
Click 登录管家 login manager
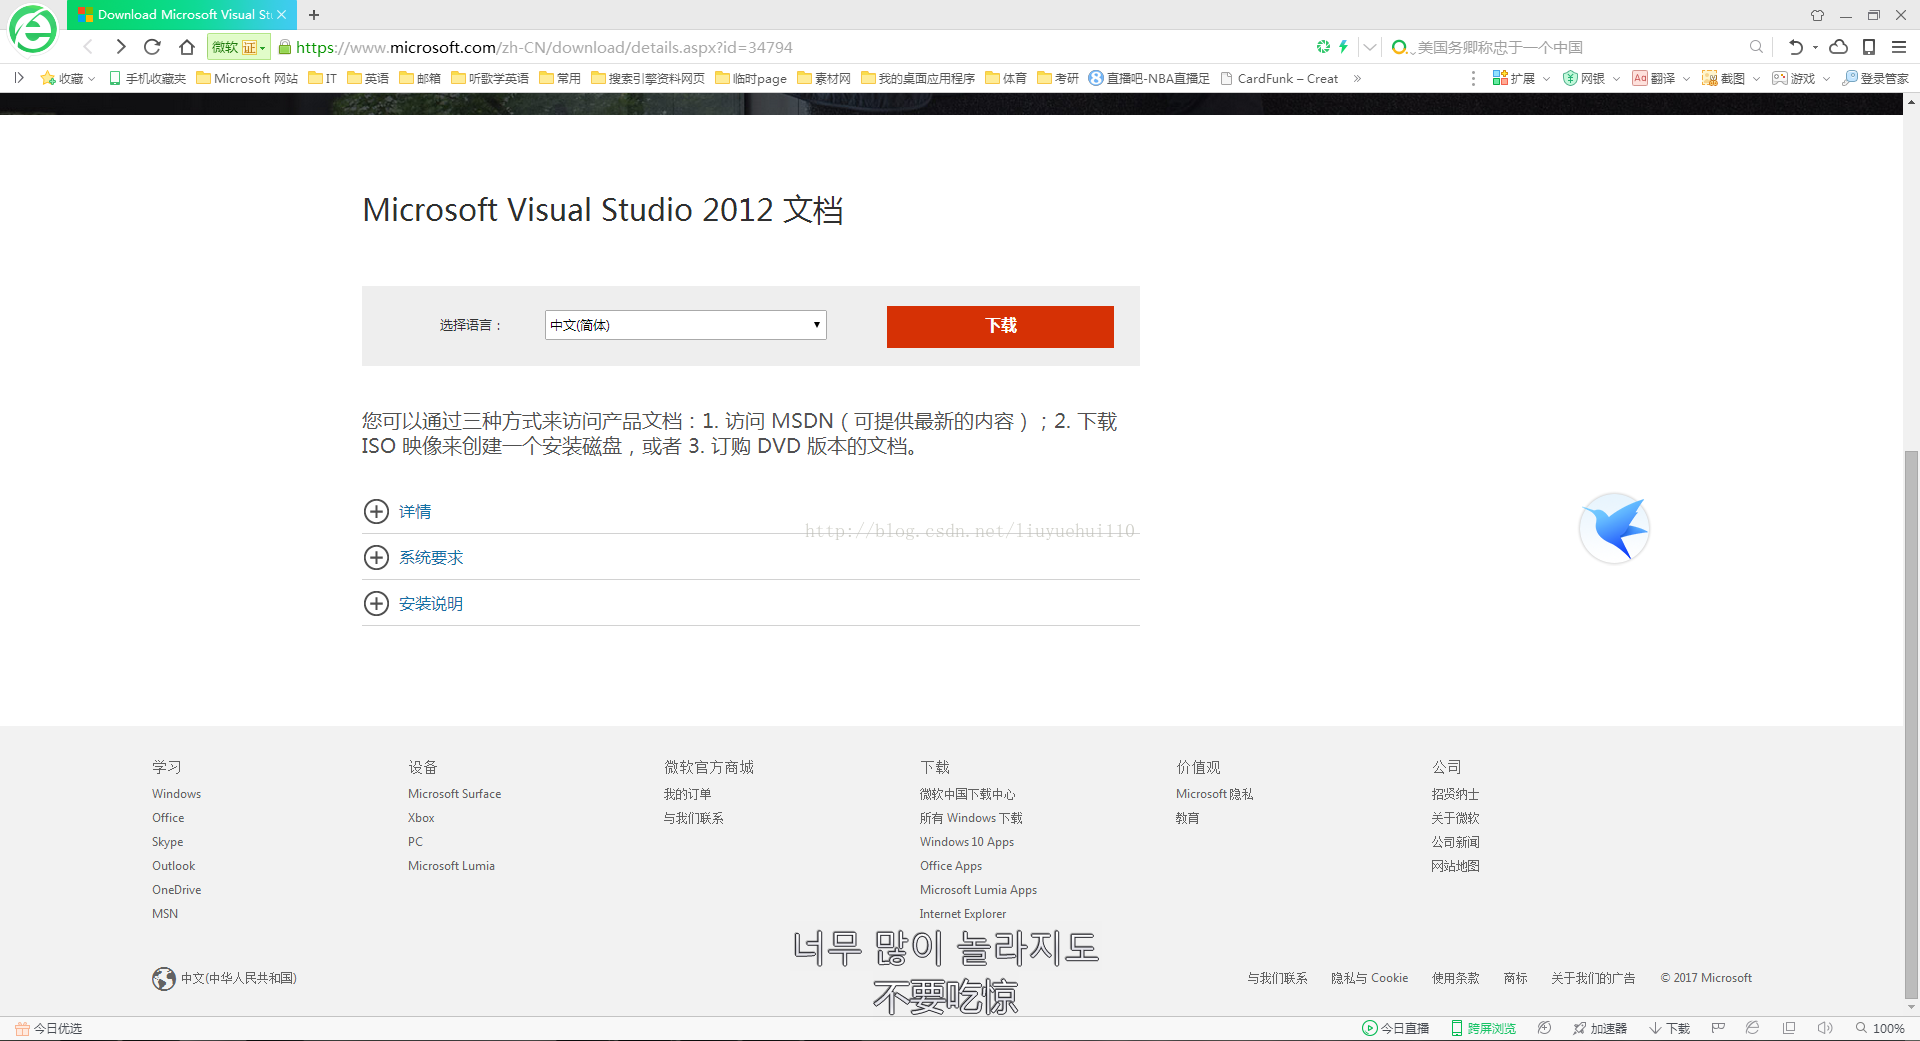[1876, 78]
